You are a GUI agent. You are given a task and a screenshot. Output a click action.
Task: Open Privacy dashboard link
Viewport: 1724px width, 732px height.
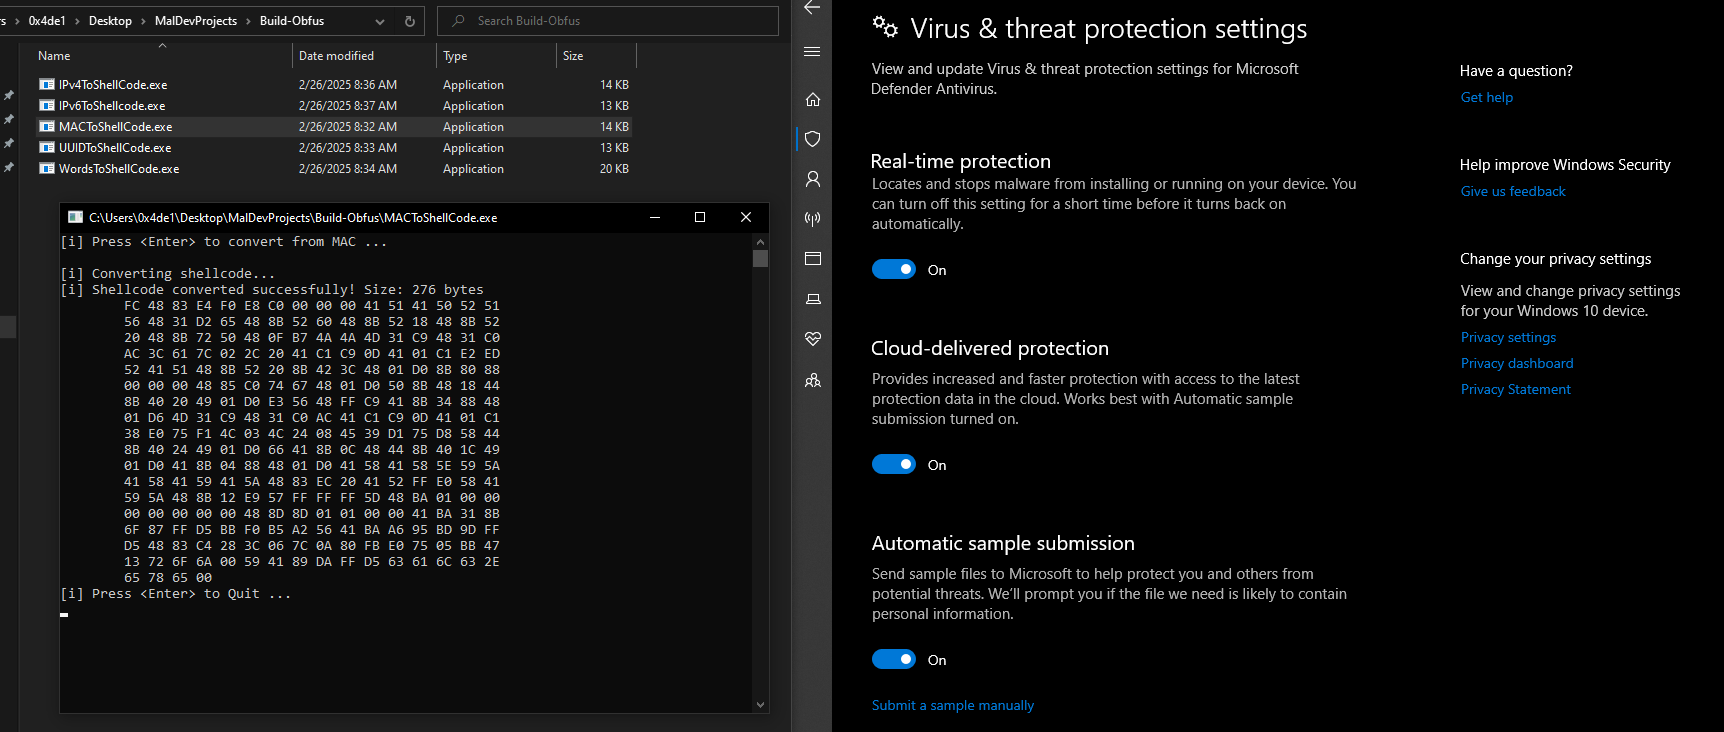pyautogui.click(x=1517, y=363)
